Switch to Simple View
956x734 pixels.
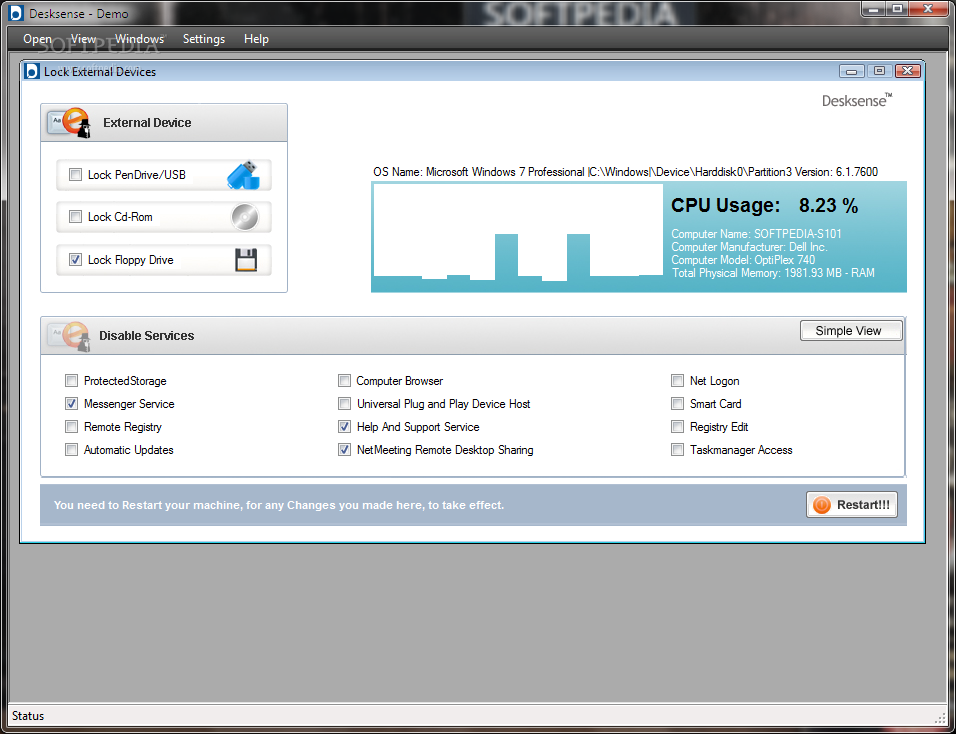[851, 330]
